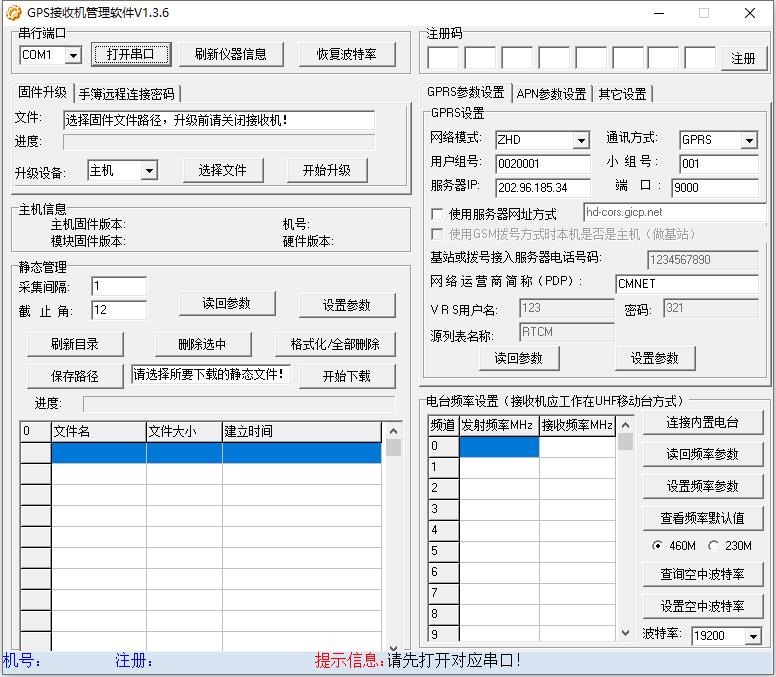Switch to APN参数设置 tab
Viewport: 776px width, 677px height.
click(x=551, y=94)
